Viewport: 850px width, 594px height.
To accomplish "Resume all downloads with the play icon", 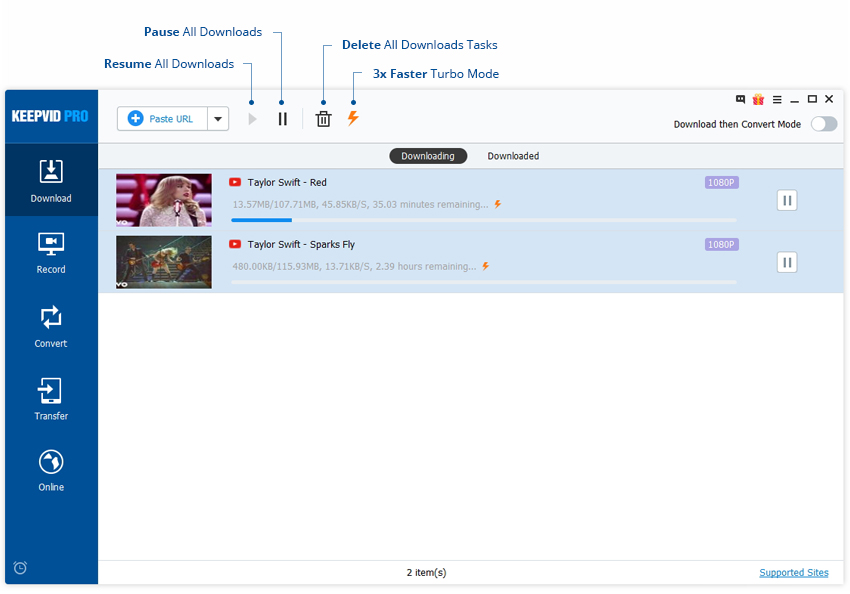I will pyautogui.click(x=252, y=119).
